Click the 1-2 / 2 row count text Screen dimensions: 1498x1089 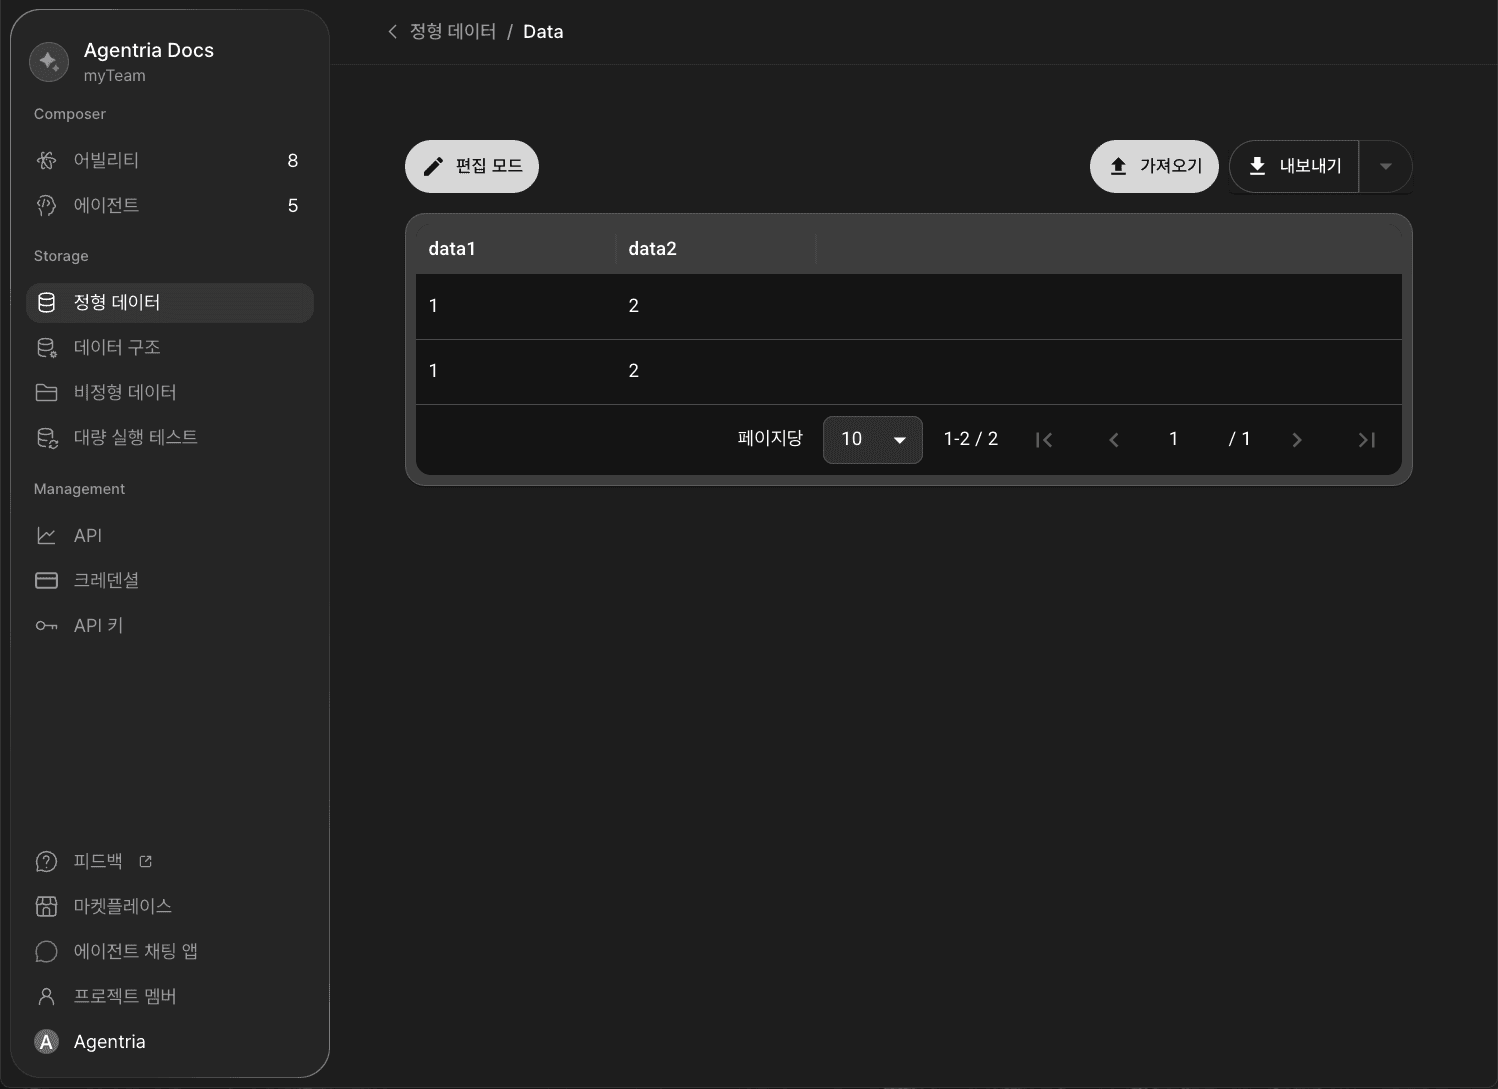(971, 439)
